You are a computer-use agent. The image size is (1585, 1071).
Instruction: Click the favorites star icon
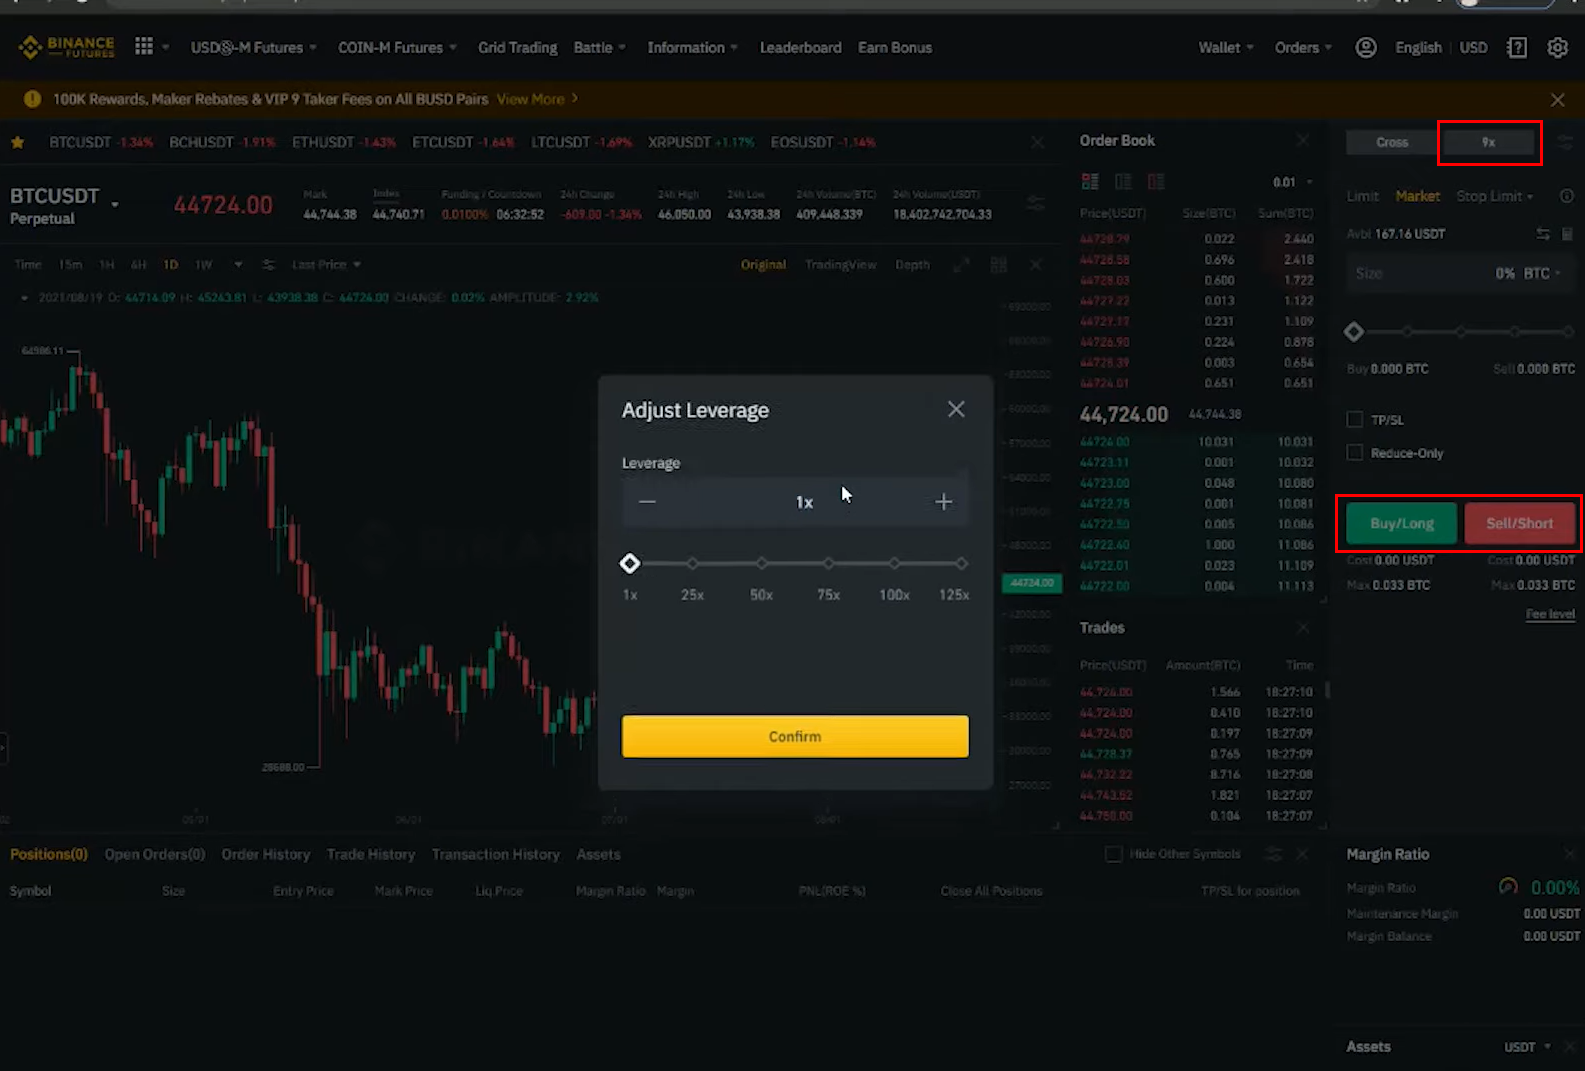(18, 142)
